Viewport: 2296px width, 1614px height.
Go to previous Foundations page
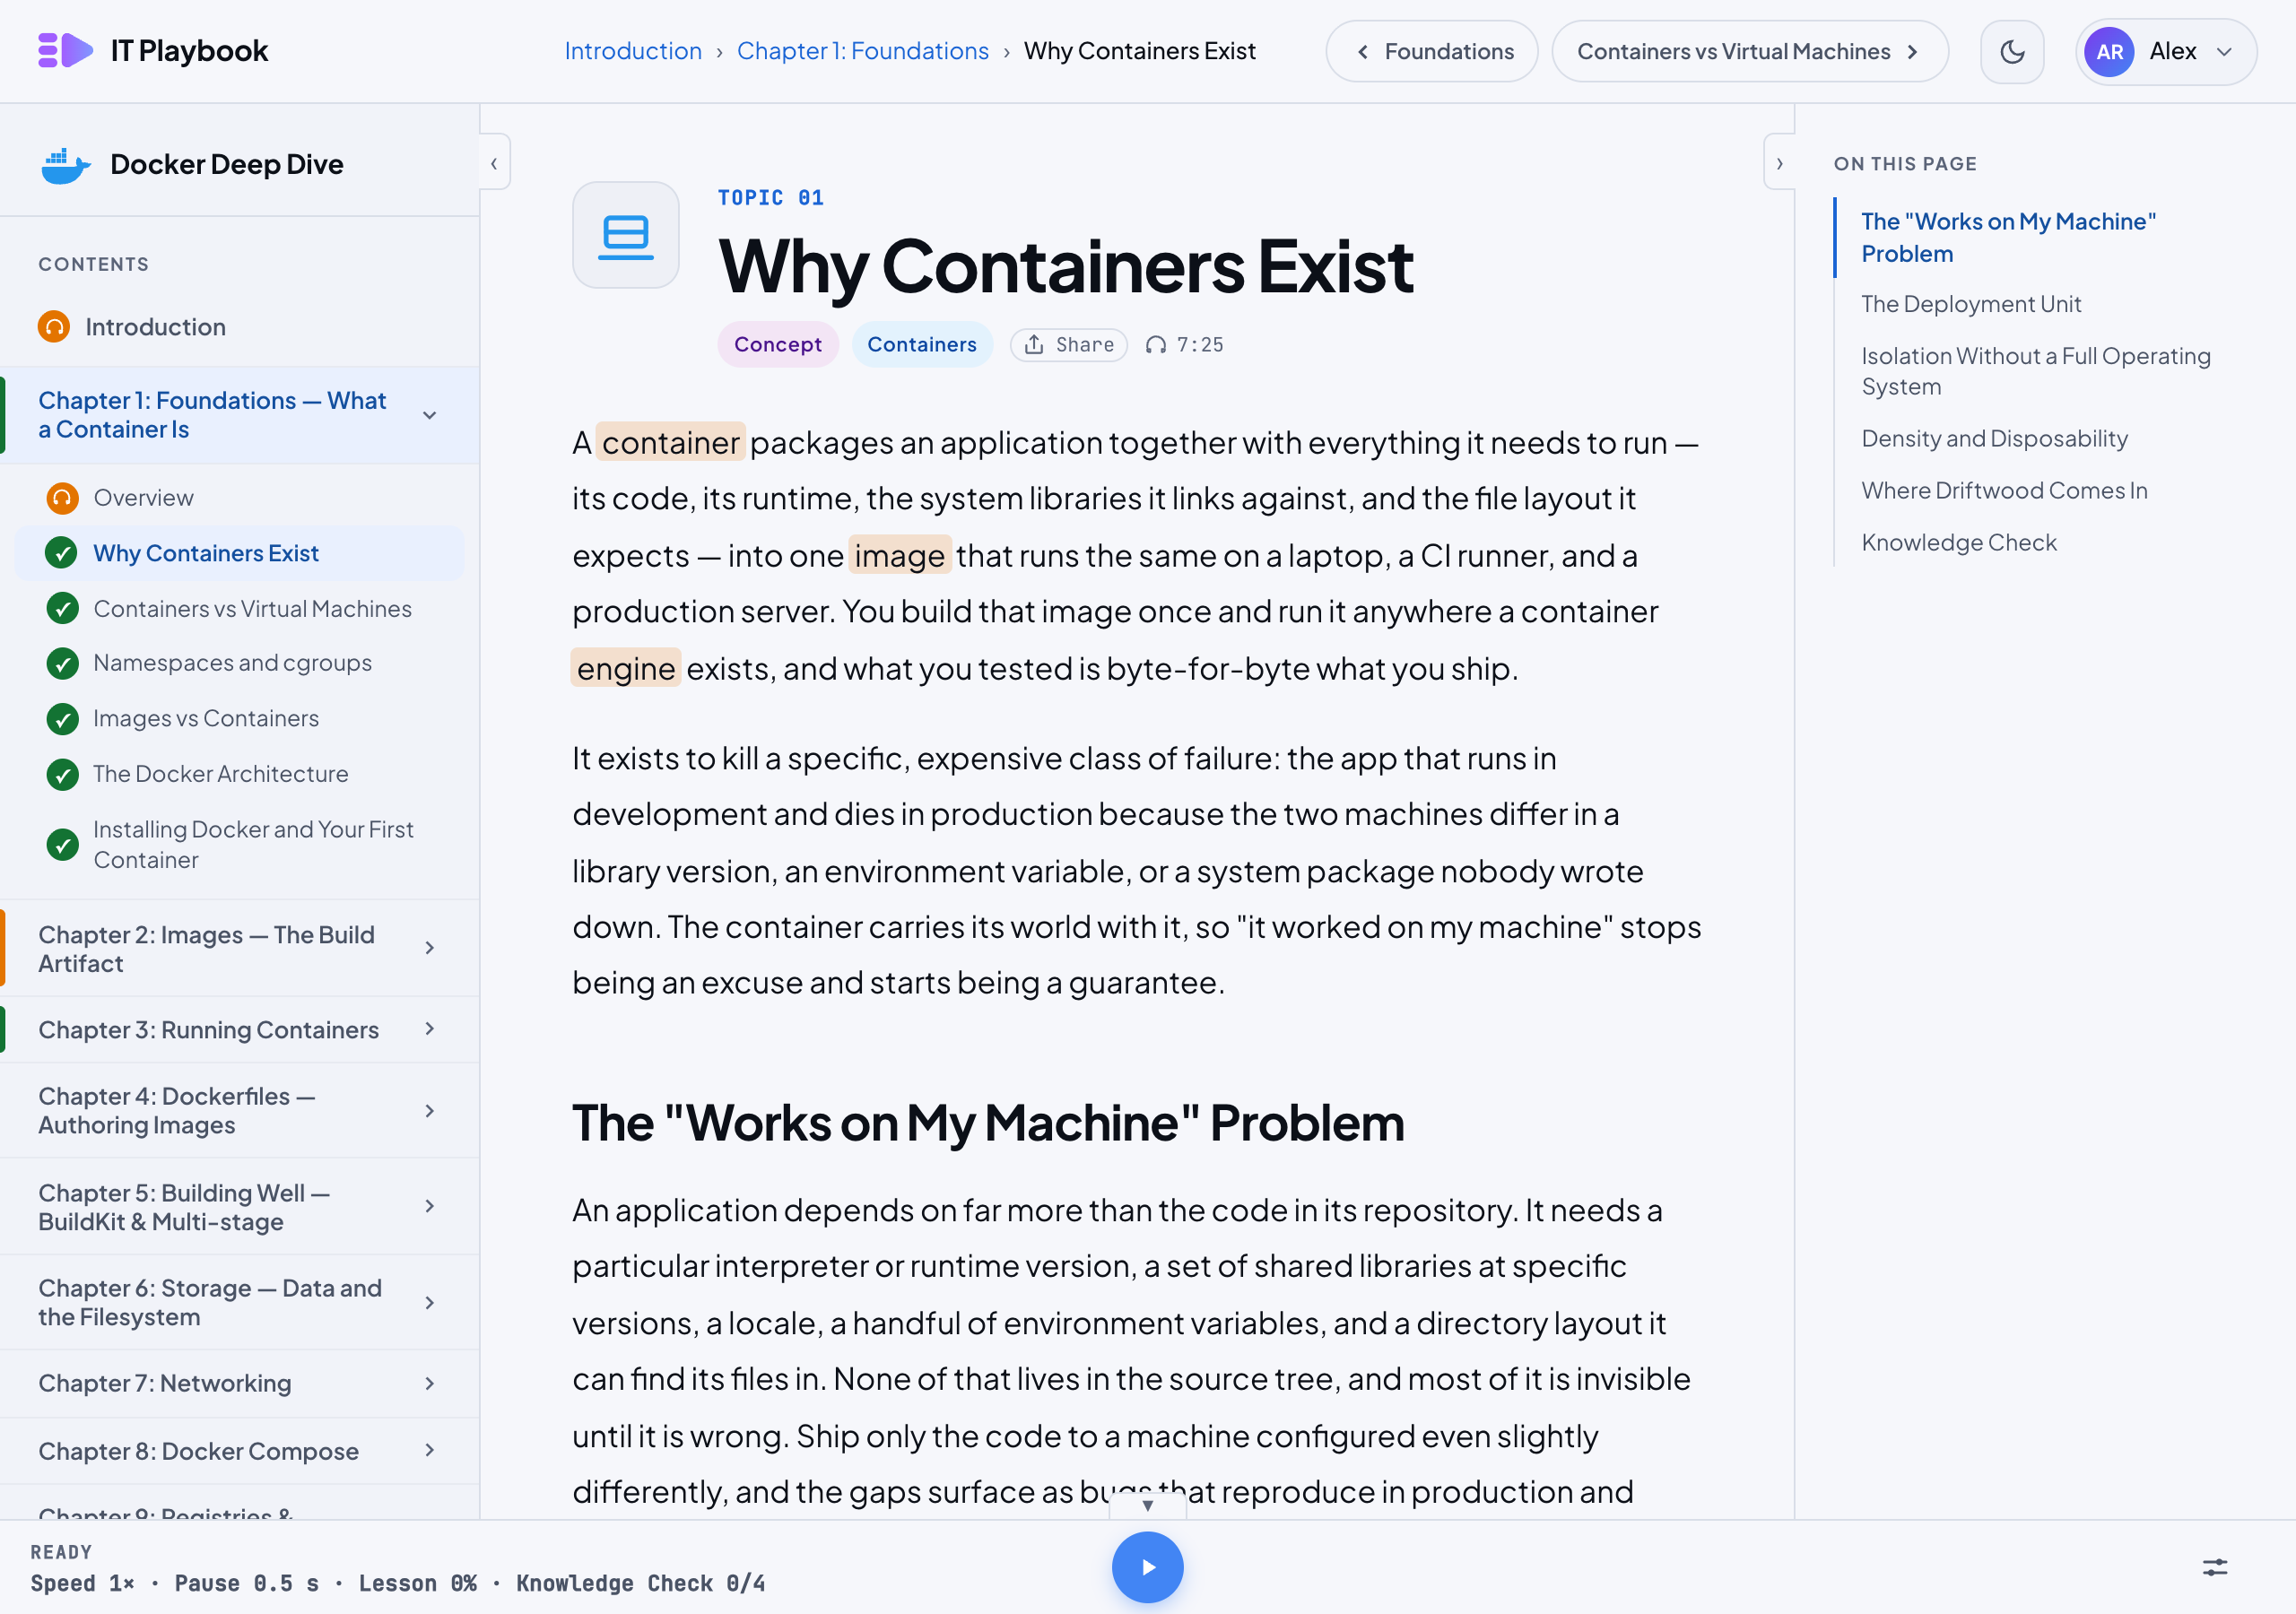(x=1431, y=51)
